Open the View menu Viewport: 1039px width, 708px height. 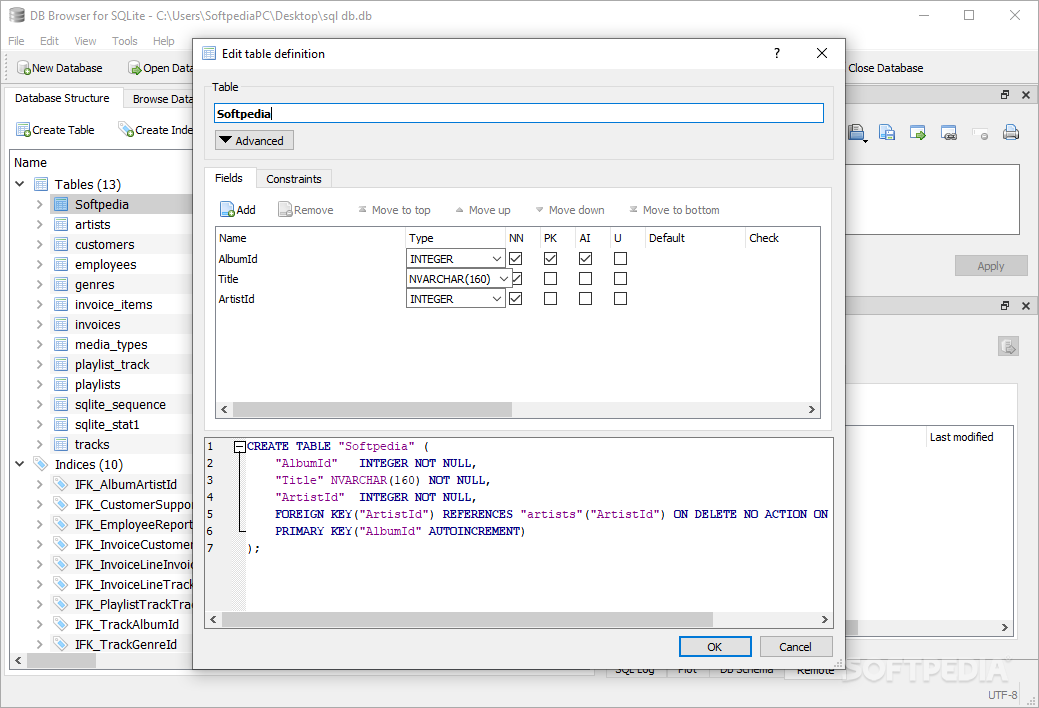coord(85,41)
